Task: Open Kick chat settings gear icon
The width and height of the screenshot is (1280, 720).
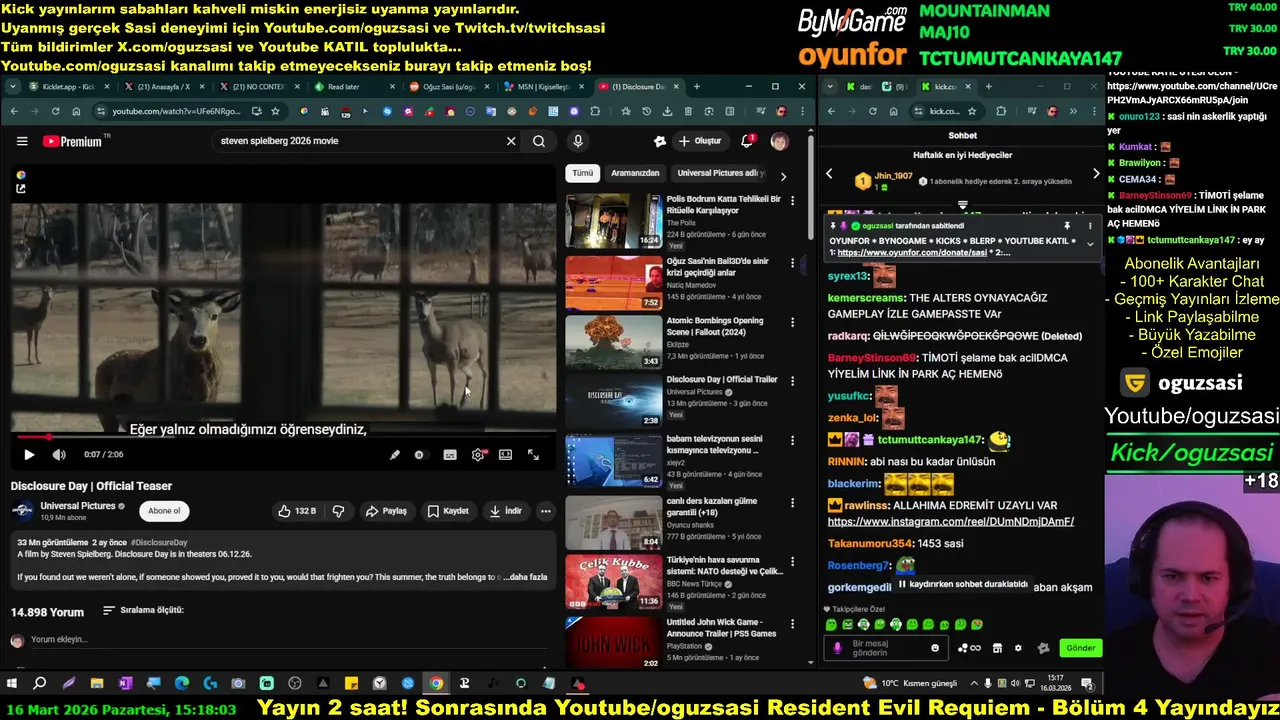Action: pyautogui.click(x=1018, y=648)
